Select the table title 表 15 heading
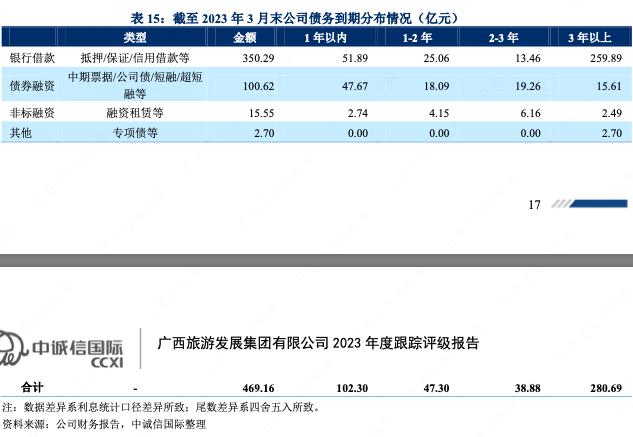The height and width of the screenshot is (437, 633). click(295, 18)
